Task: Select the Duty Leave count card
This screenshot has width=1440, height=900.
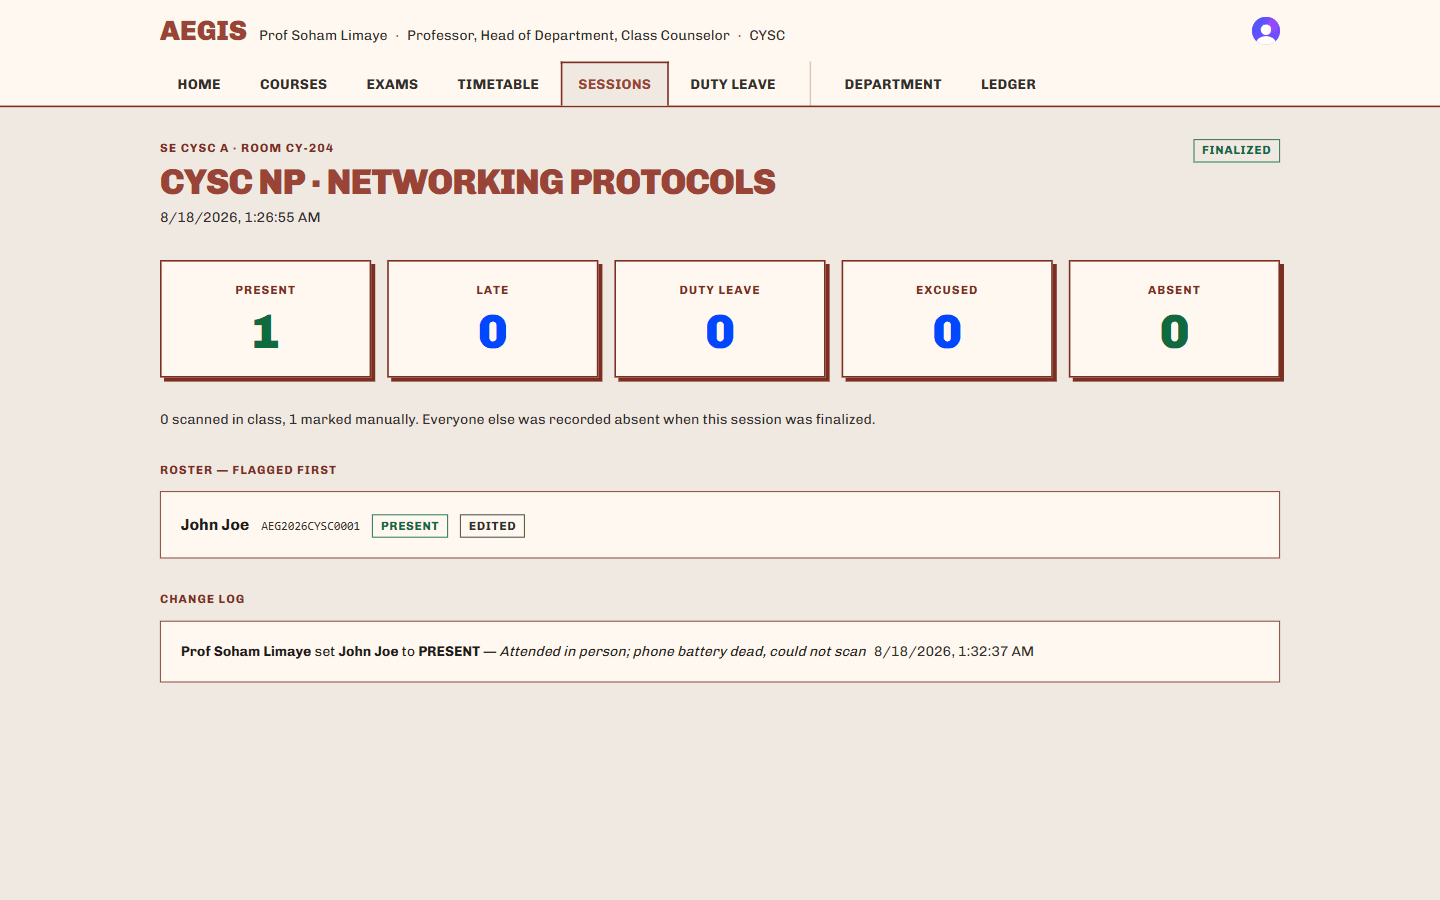Action: pyautogui.click(x=720, y=319)
